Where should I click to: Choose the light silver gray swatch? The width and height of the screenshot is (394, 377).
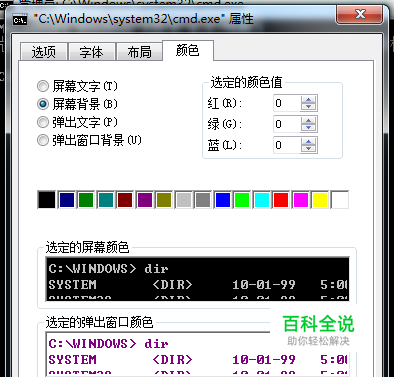tap(184, 200)
